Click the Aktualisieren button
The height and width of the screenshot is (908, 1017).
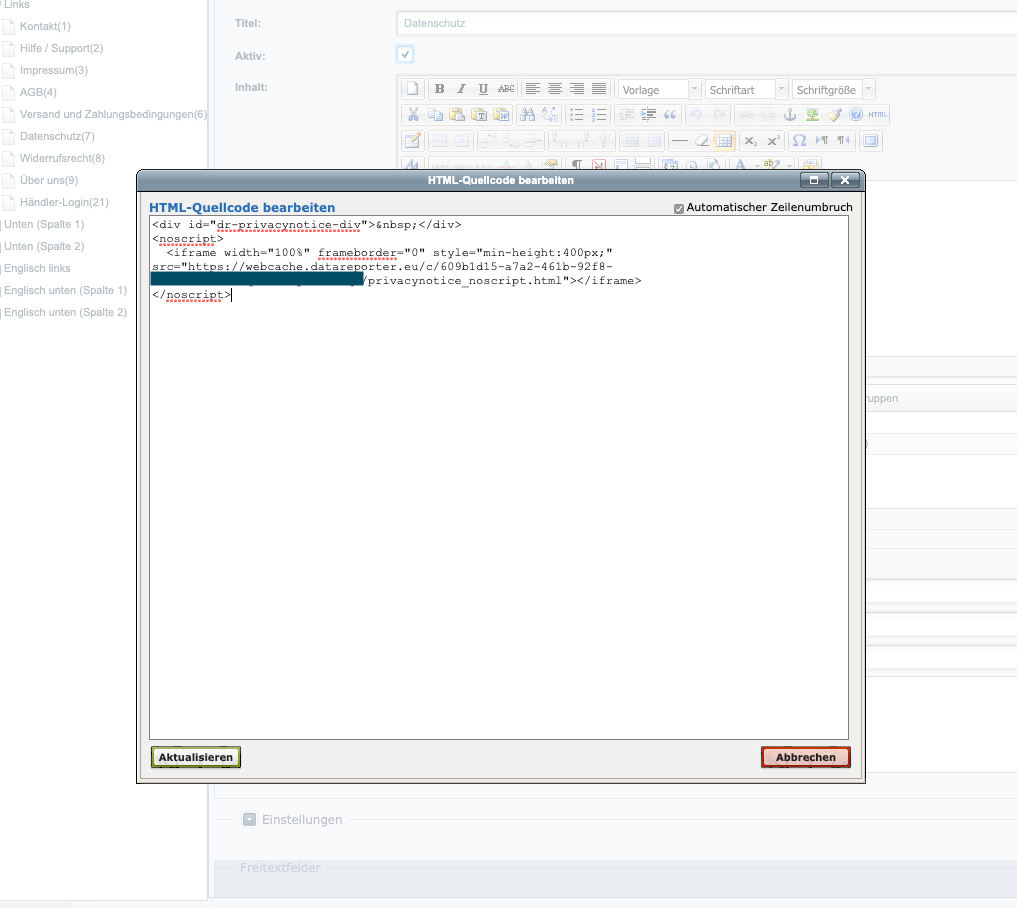195,757
